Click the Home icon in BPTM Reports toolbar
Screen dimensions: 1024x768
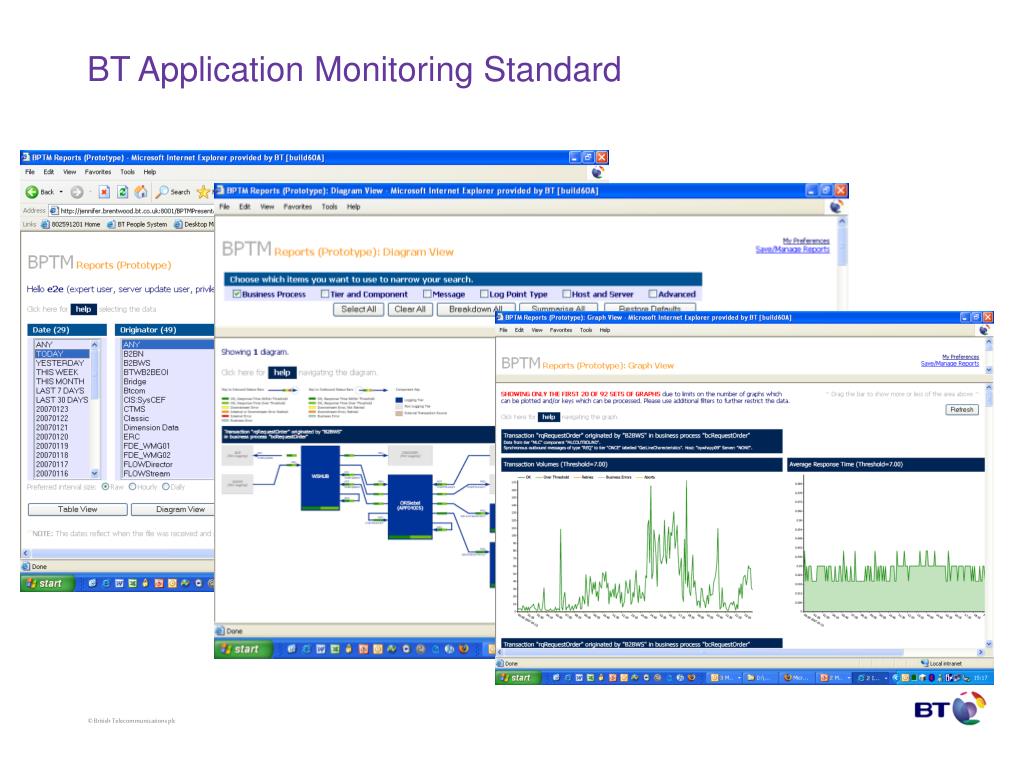(140, 192)
